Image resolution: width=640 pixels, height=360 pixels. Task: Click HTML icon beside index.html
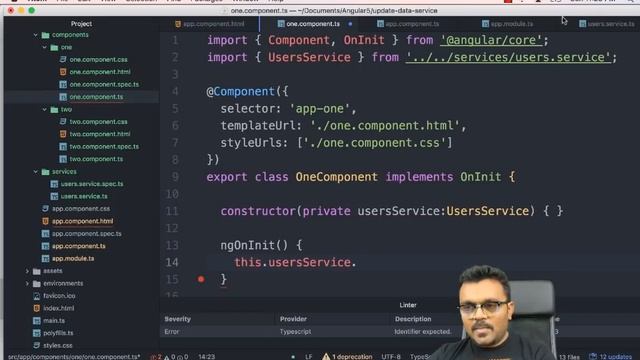pyautogui.click(x=37, y=308)
